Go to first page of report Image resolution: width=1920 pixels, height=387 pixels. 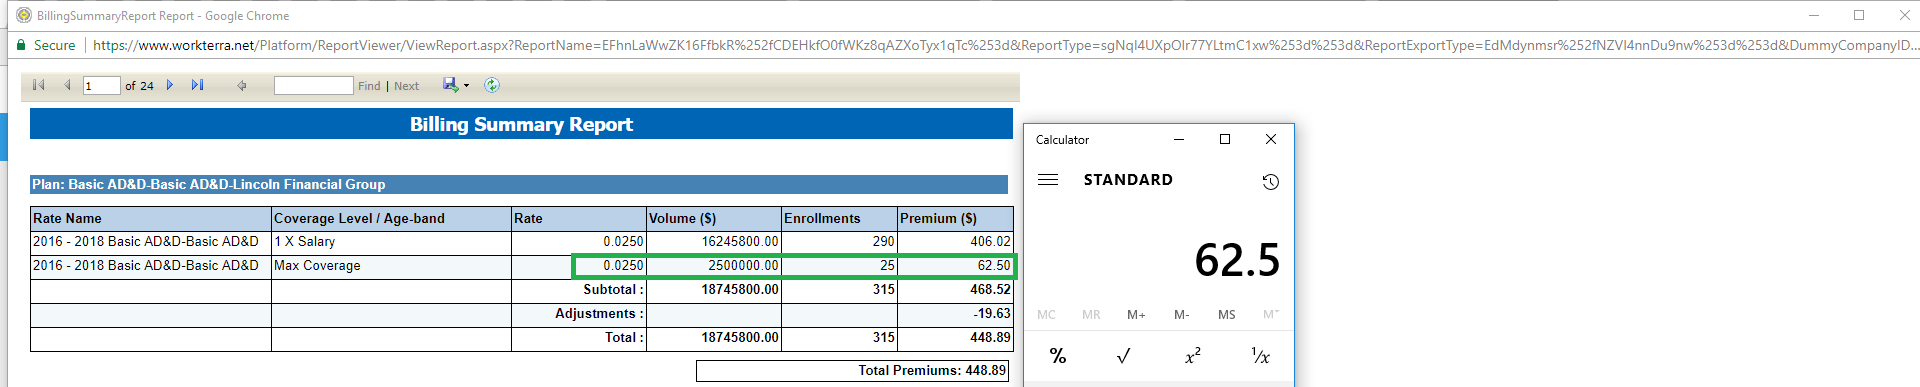pos(39,85)
